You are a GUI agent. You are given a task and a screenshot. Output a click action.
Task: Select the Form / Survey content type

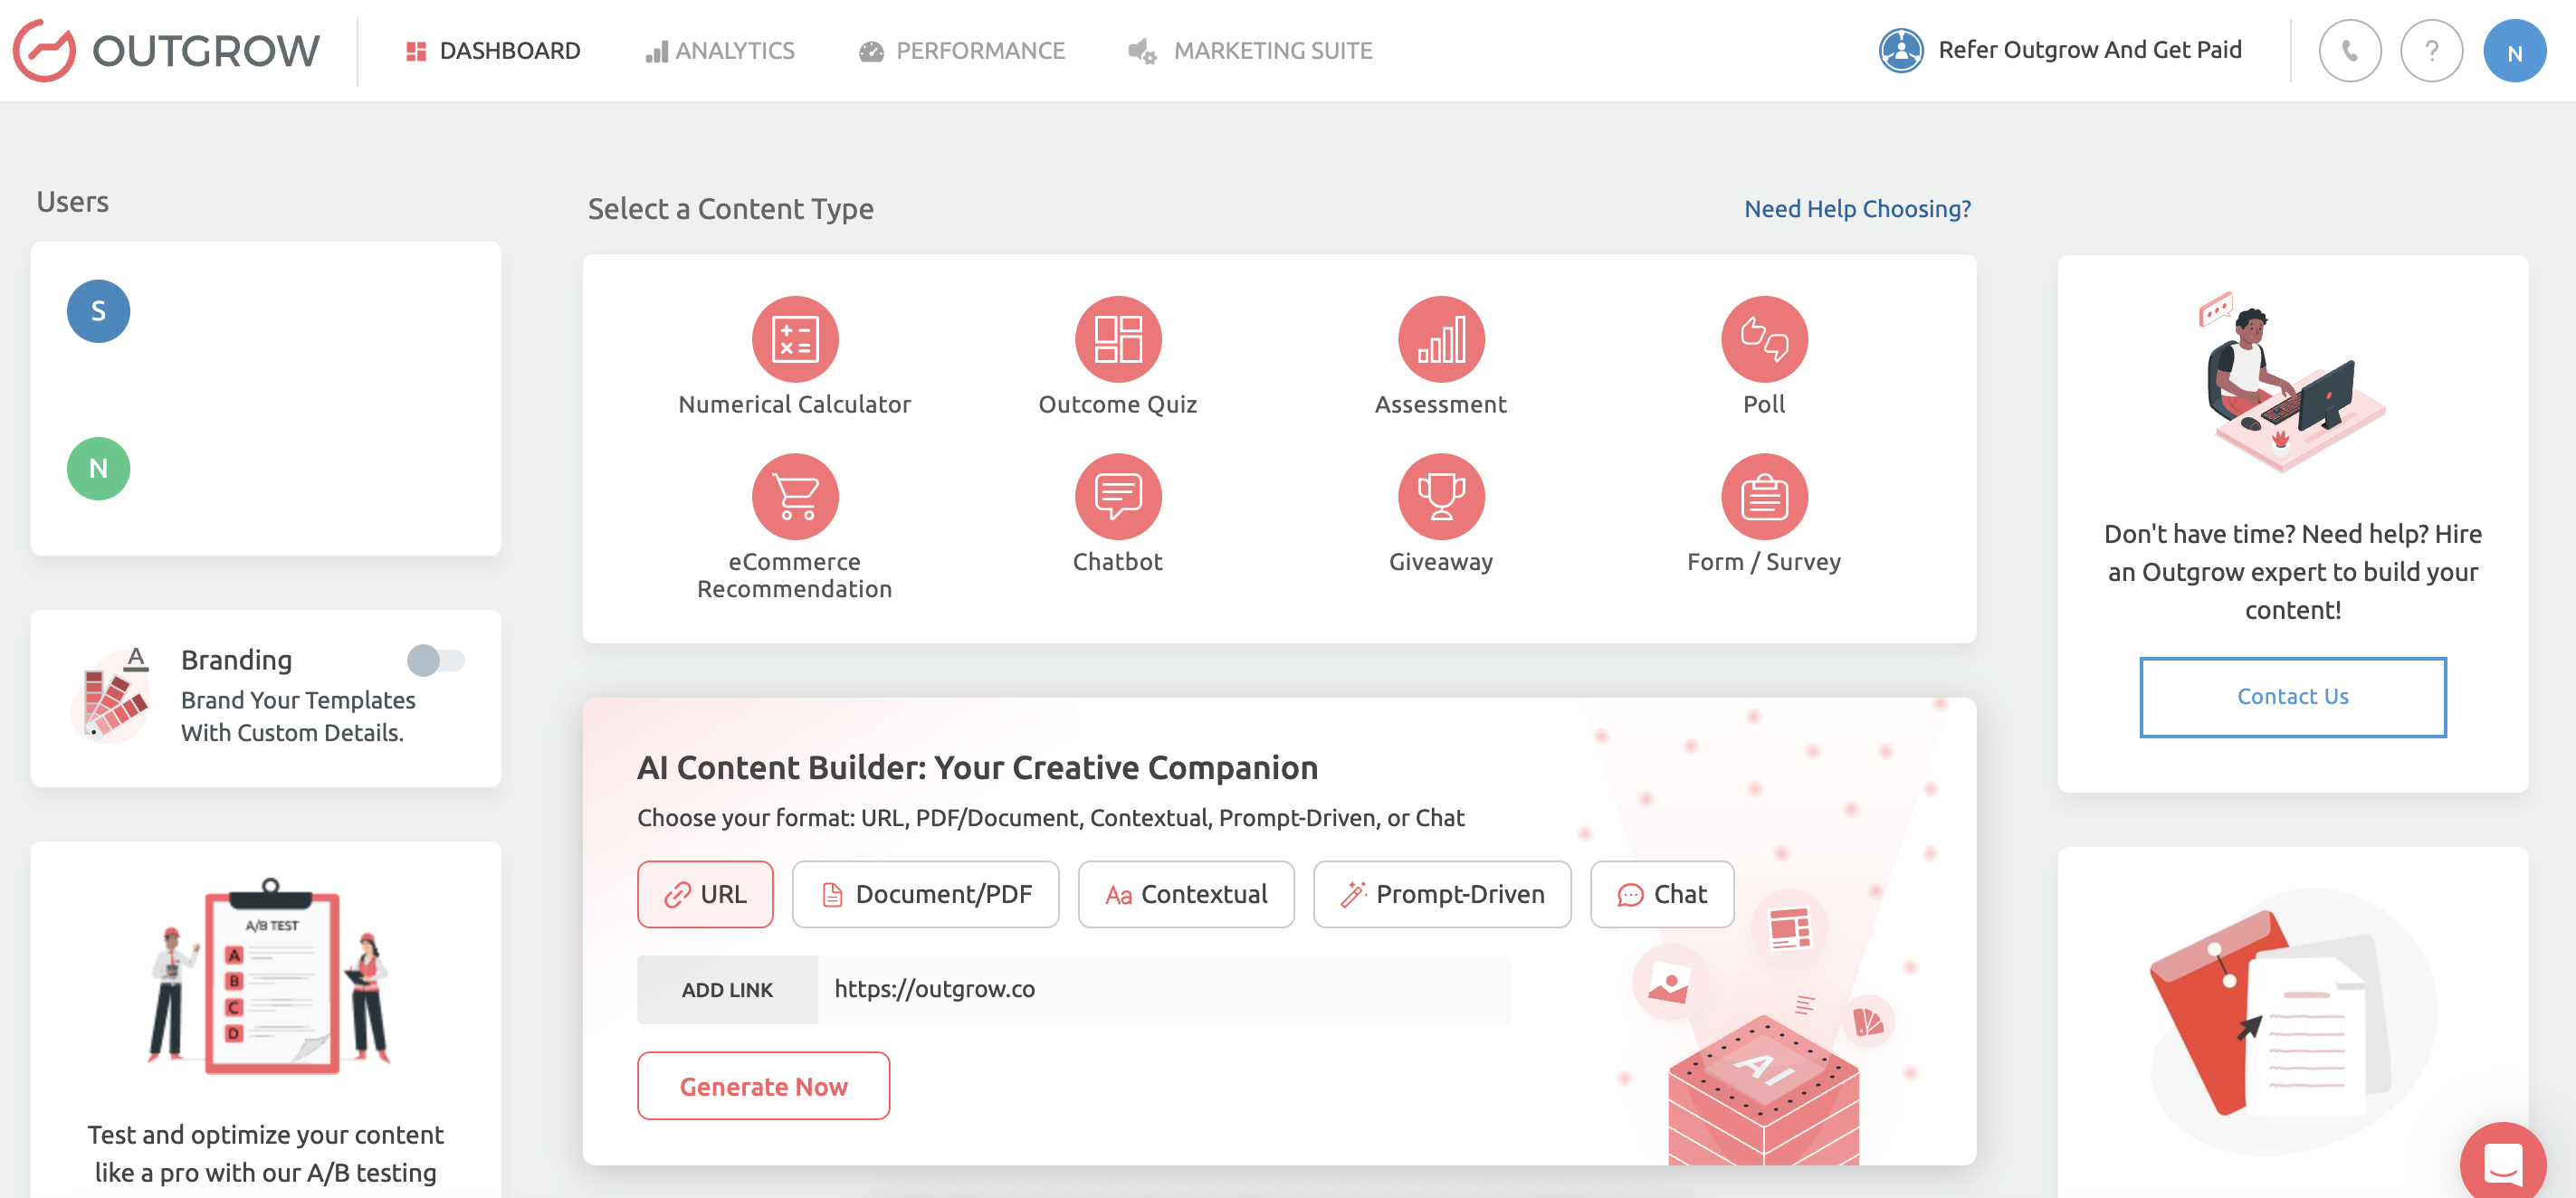pos(1764,495)
